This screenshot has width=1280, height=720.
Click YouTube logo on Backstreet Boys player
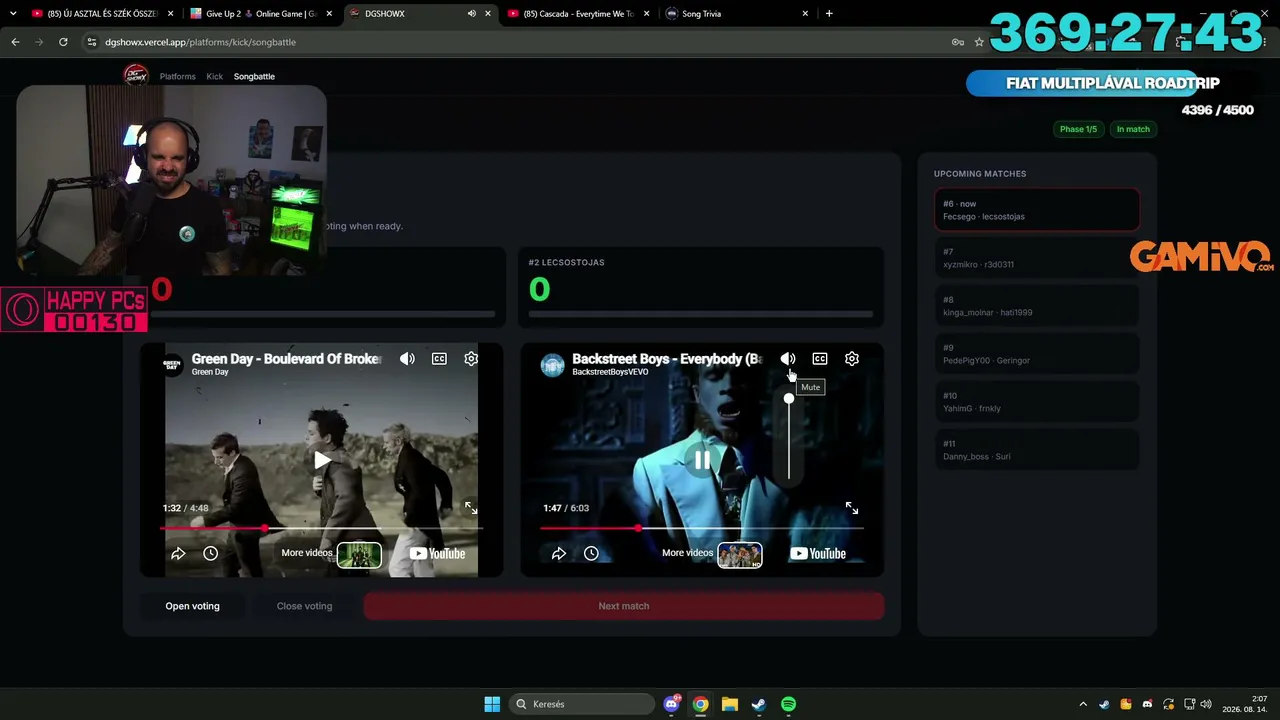[x=818, y=554]
